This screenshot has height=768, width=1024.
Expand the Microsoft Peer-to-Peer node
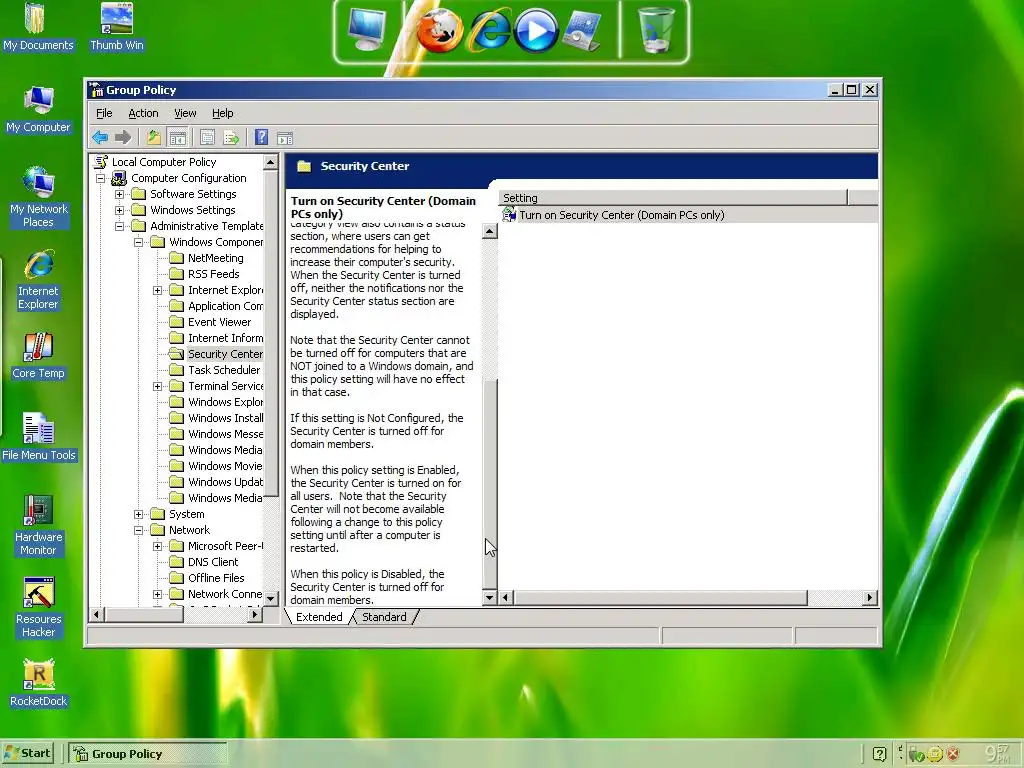[x=157, y=546]
